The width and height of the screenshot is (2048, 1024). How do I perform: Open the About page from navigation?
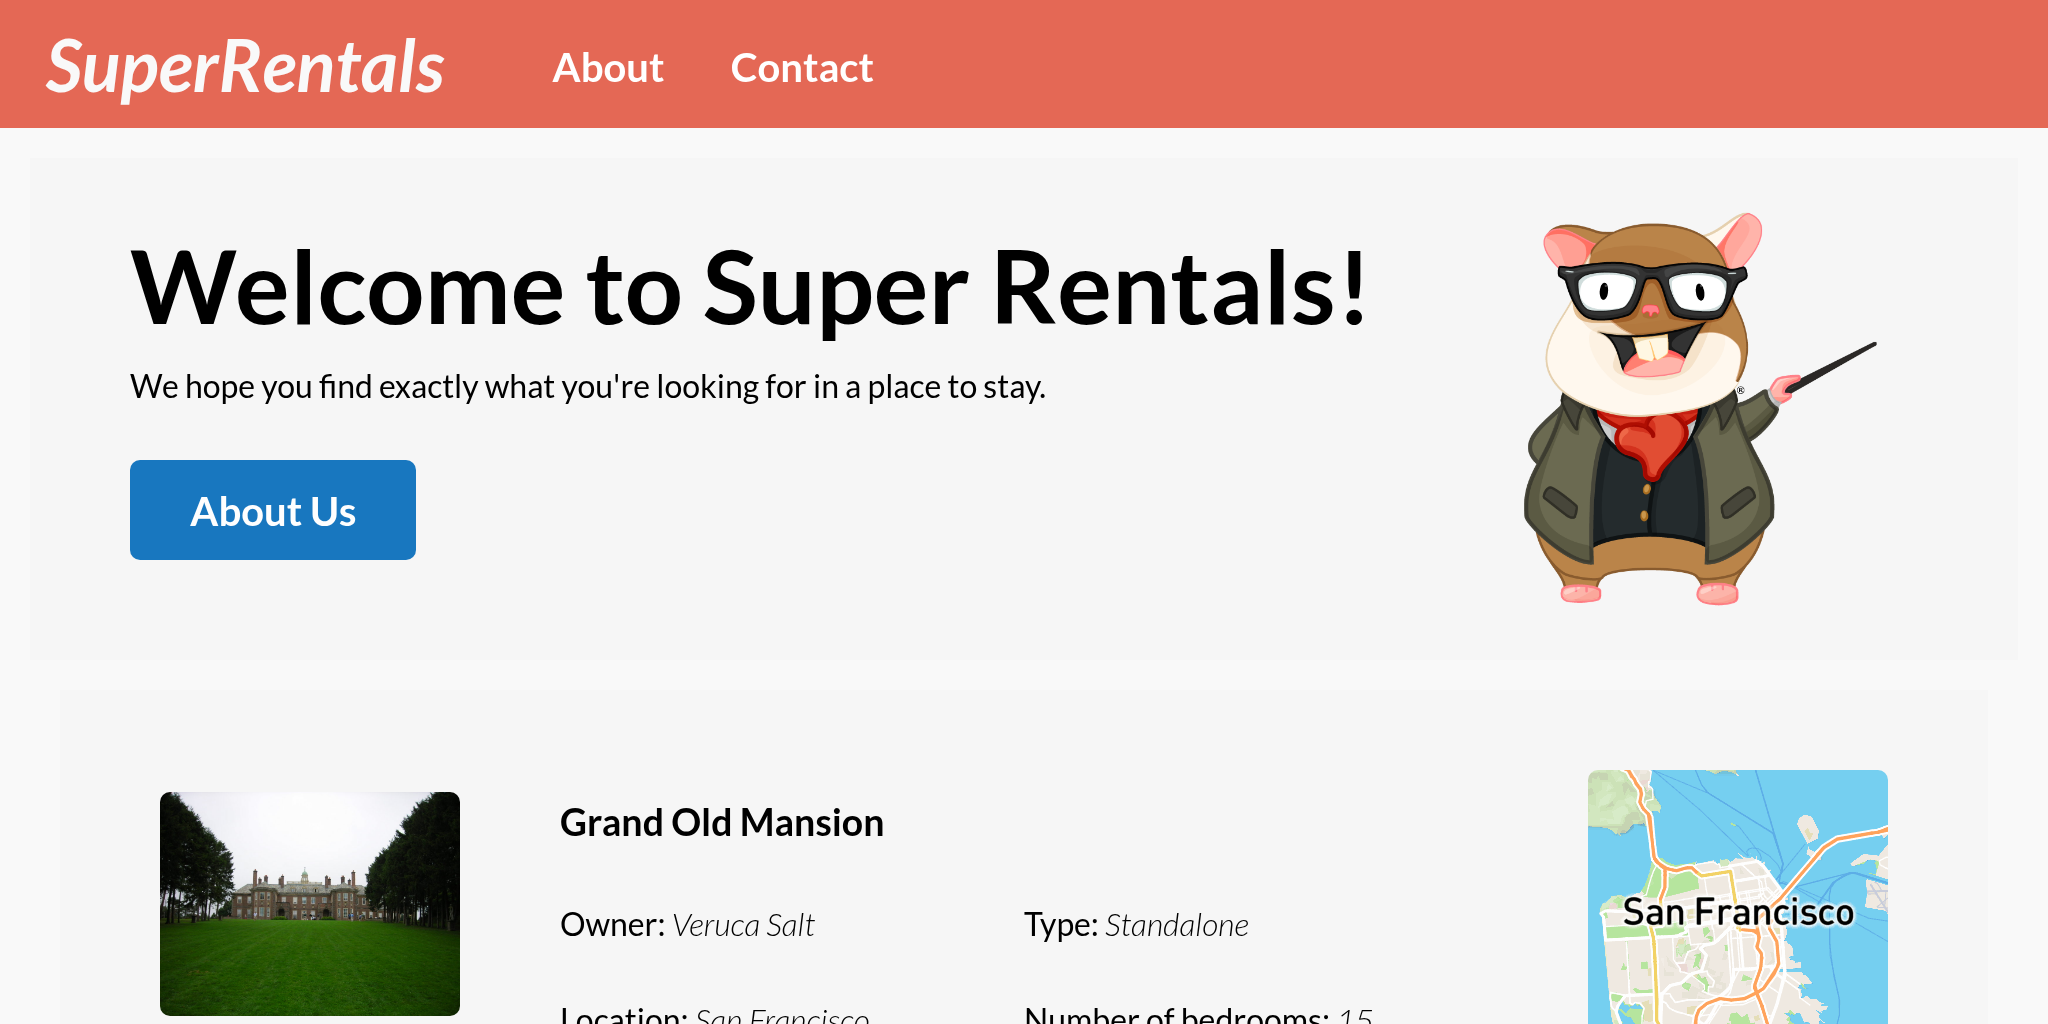pyautogui.click(x=608, y=68)
